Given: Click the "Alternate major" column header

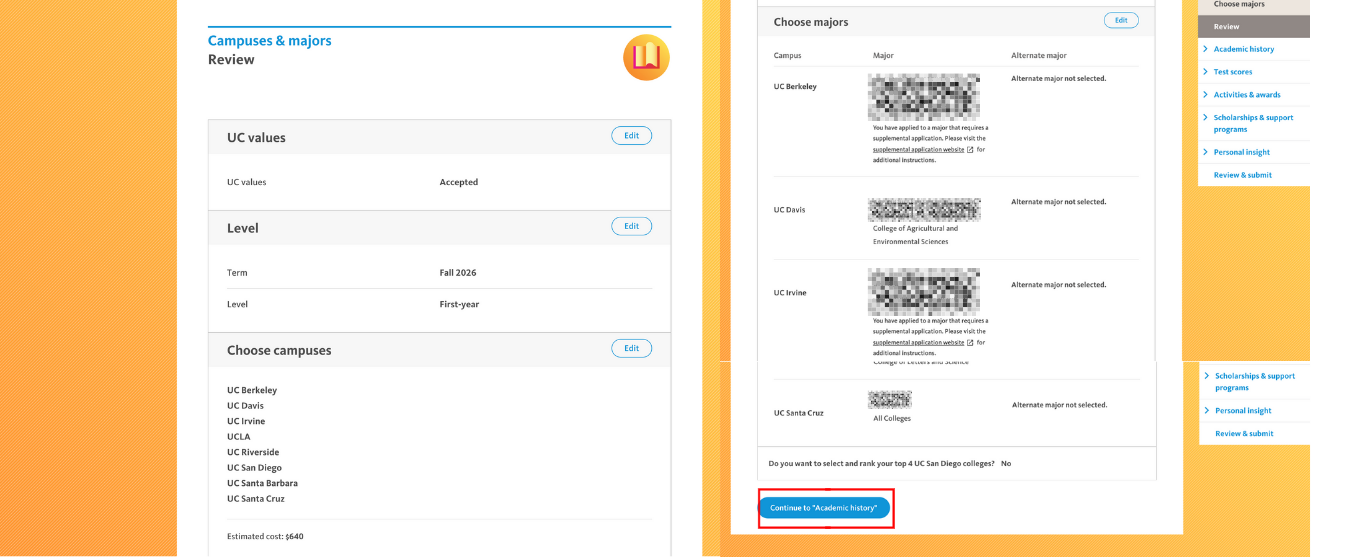Looking at the screenshot, I should 1039,56.
